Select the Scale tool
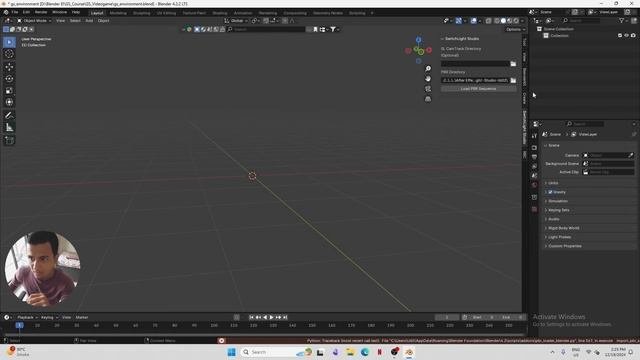 [9, 90]
